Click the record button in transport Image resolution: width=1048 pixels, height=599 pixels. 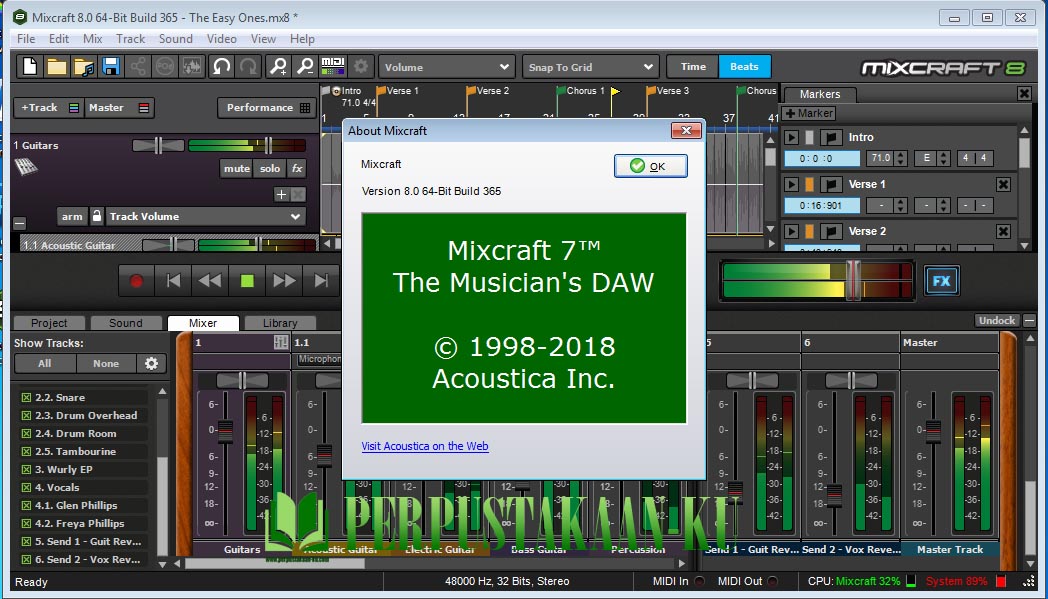tap(136, 281)
